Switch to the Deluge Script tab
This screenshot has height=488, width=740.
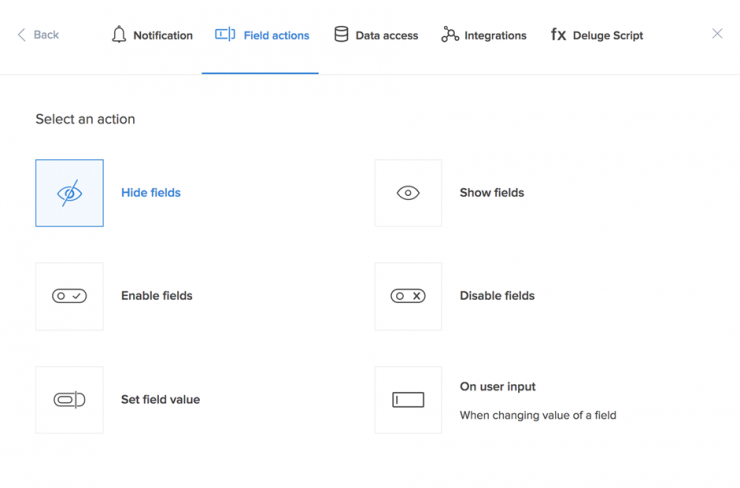[x=597, y=35]
